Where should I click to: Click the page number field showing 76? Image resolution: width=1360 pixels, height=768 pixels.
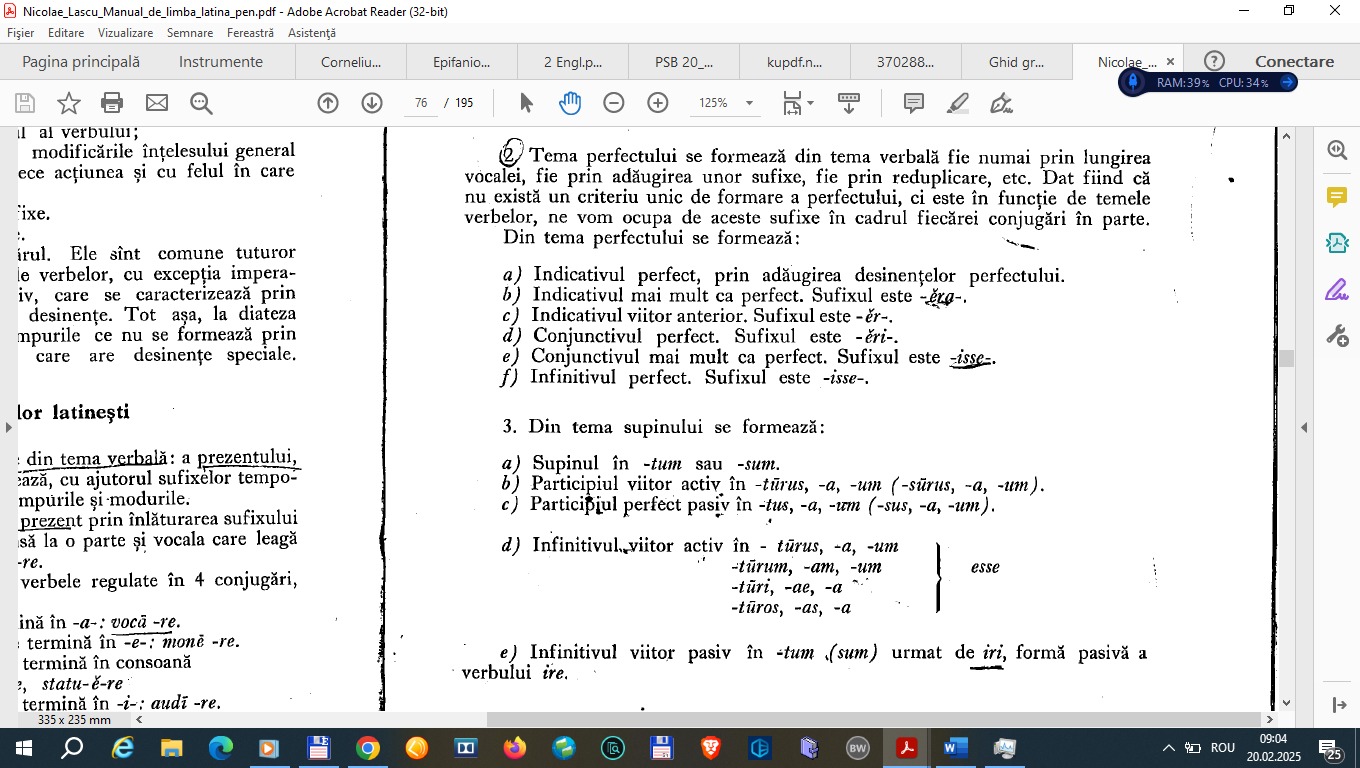(421, 103)
